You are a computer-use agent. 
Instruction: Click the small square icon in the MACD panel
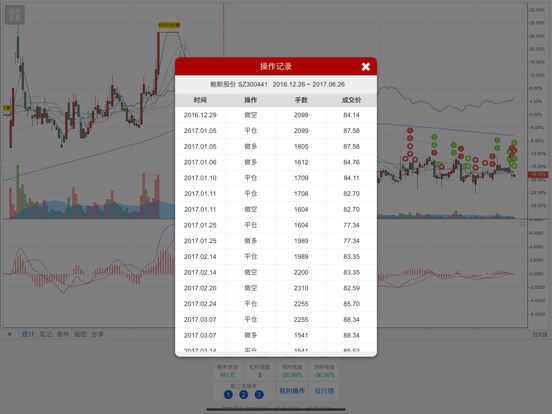coord(522,224)
